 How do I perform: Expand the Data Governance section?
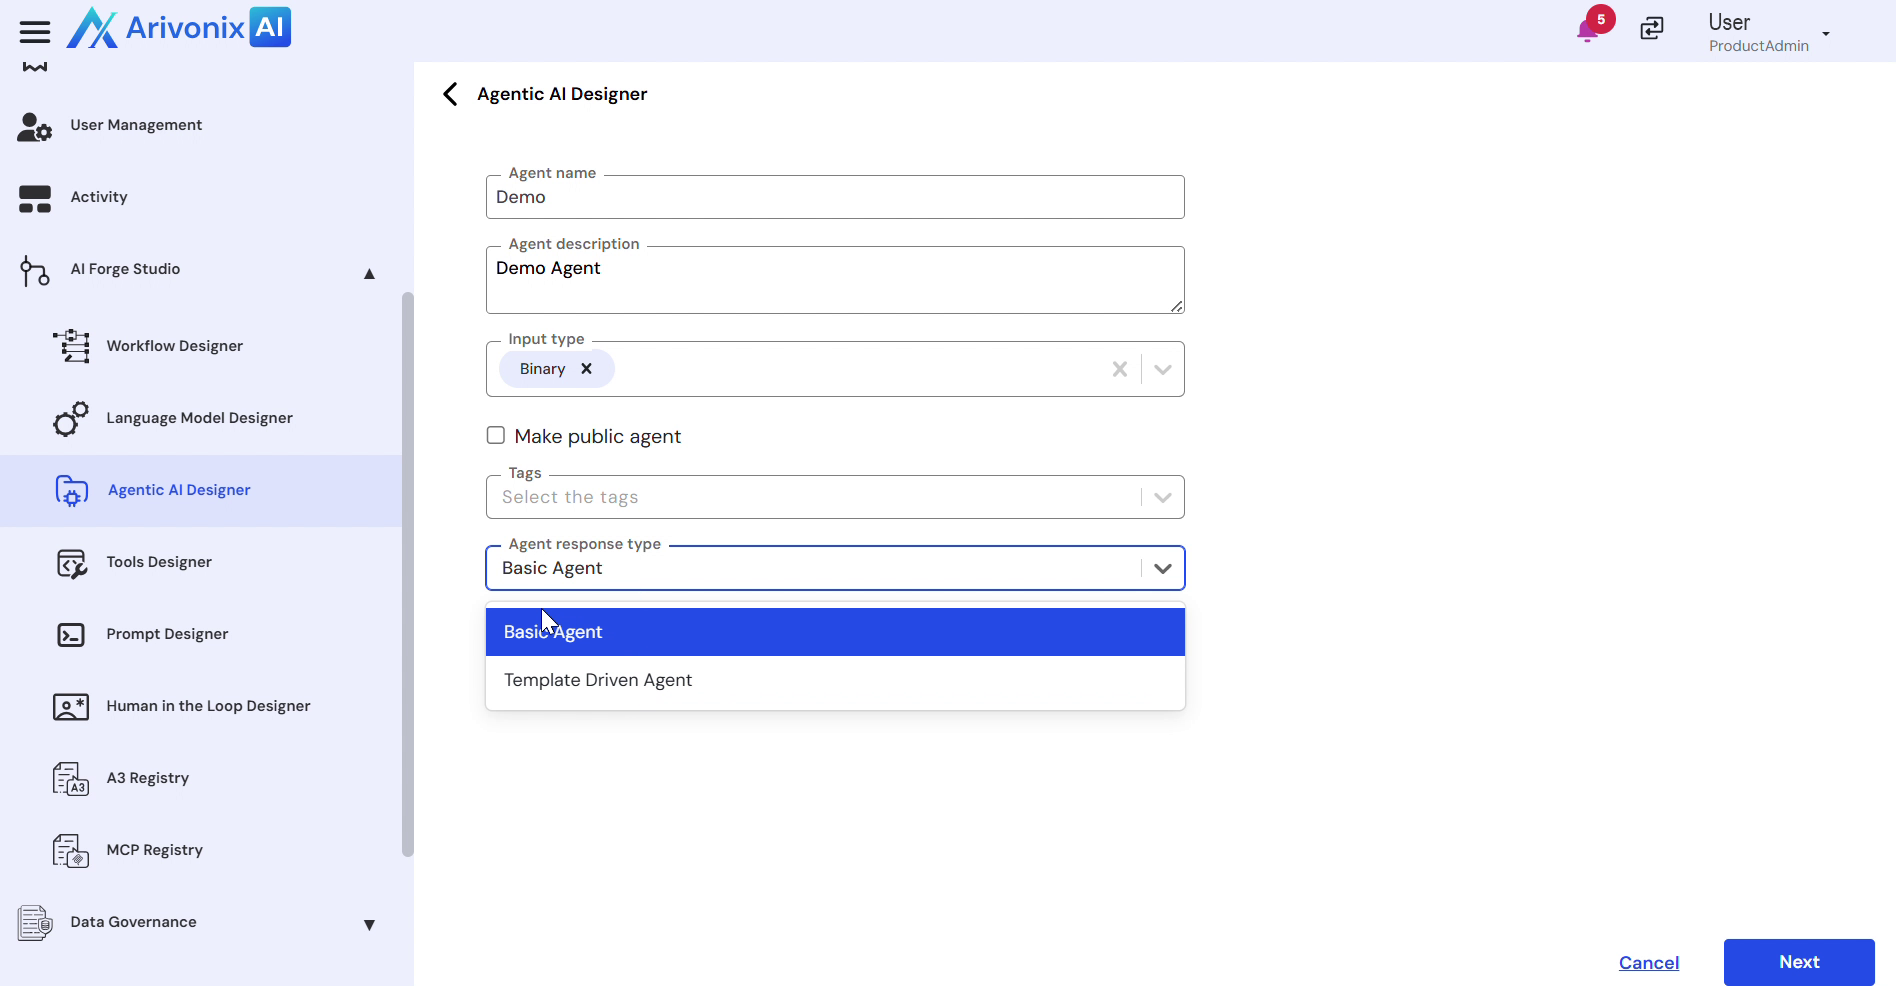369,925
